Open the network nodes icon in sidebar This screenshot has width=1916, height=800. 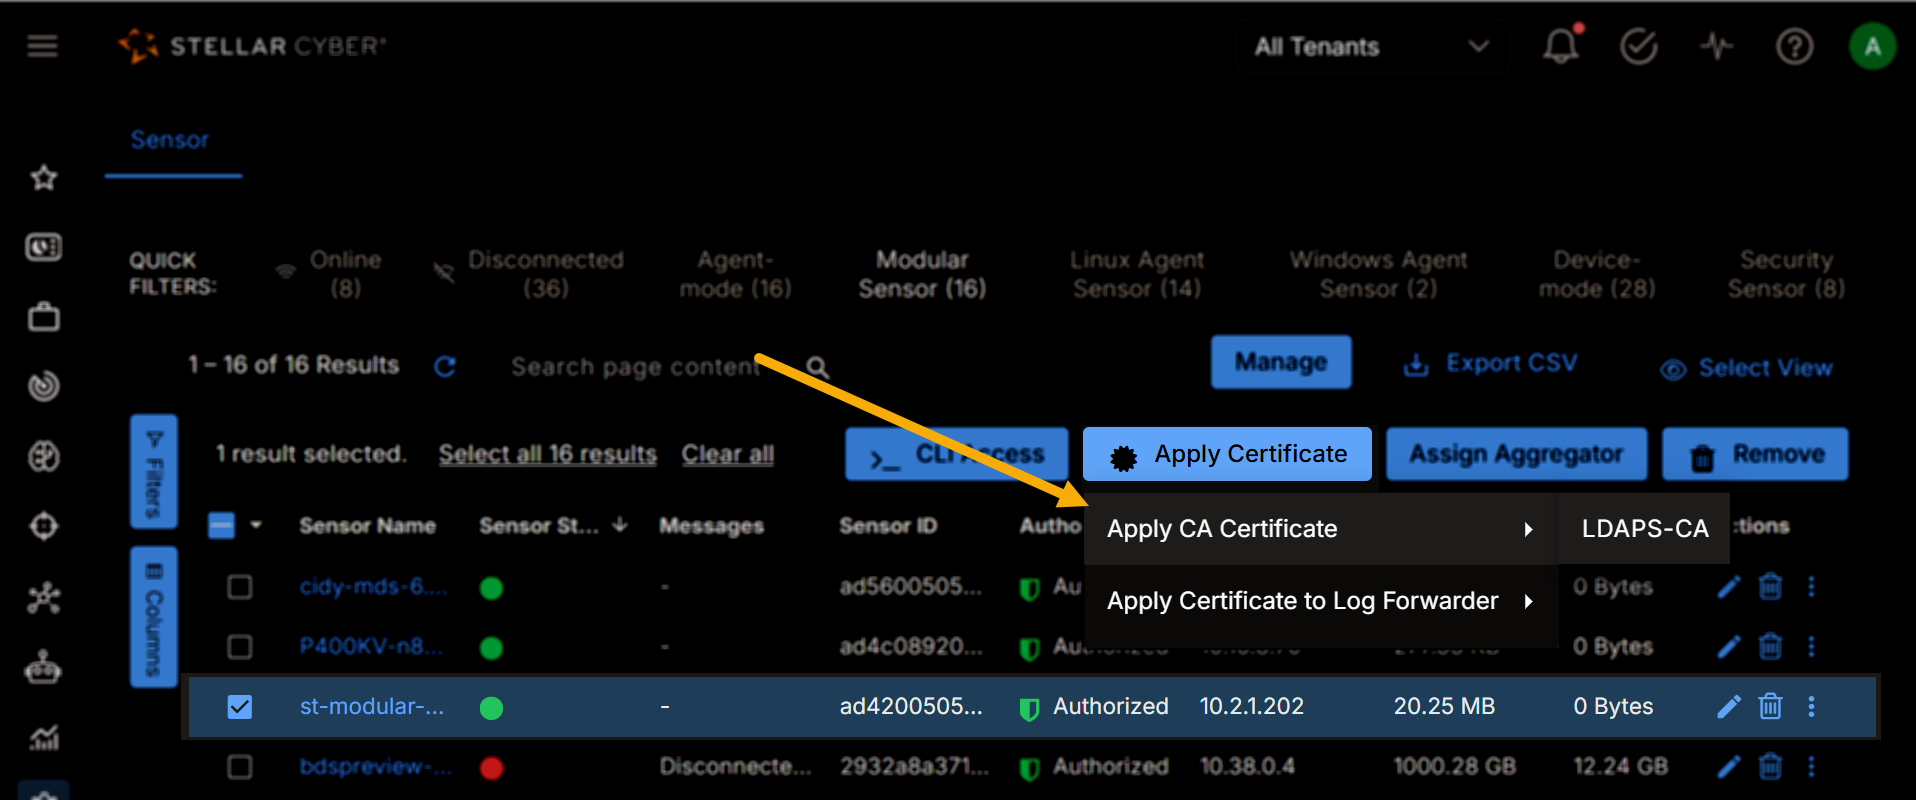tap(43, 597)
